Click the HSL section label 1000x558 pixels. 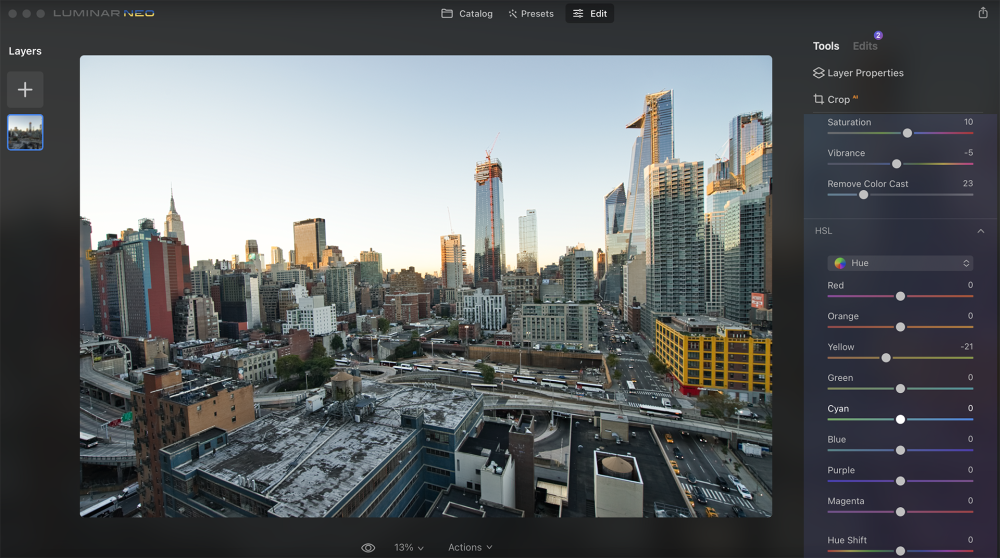tap(823, 231)
